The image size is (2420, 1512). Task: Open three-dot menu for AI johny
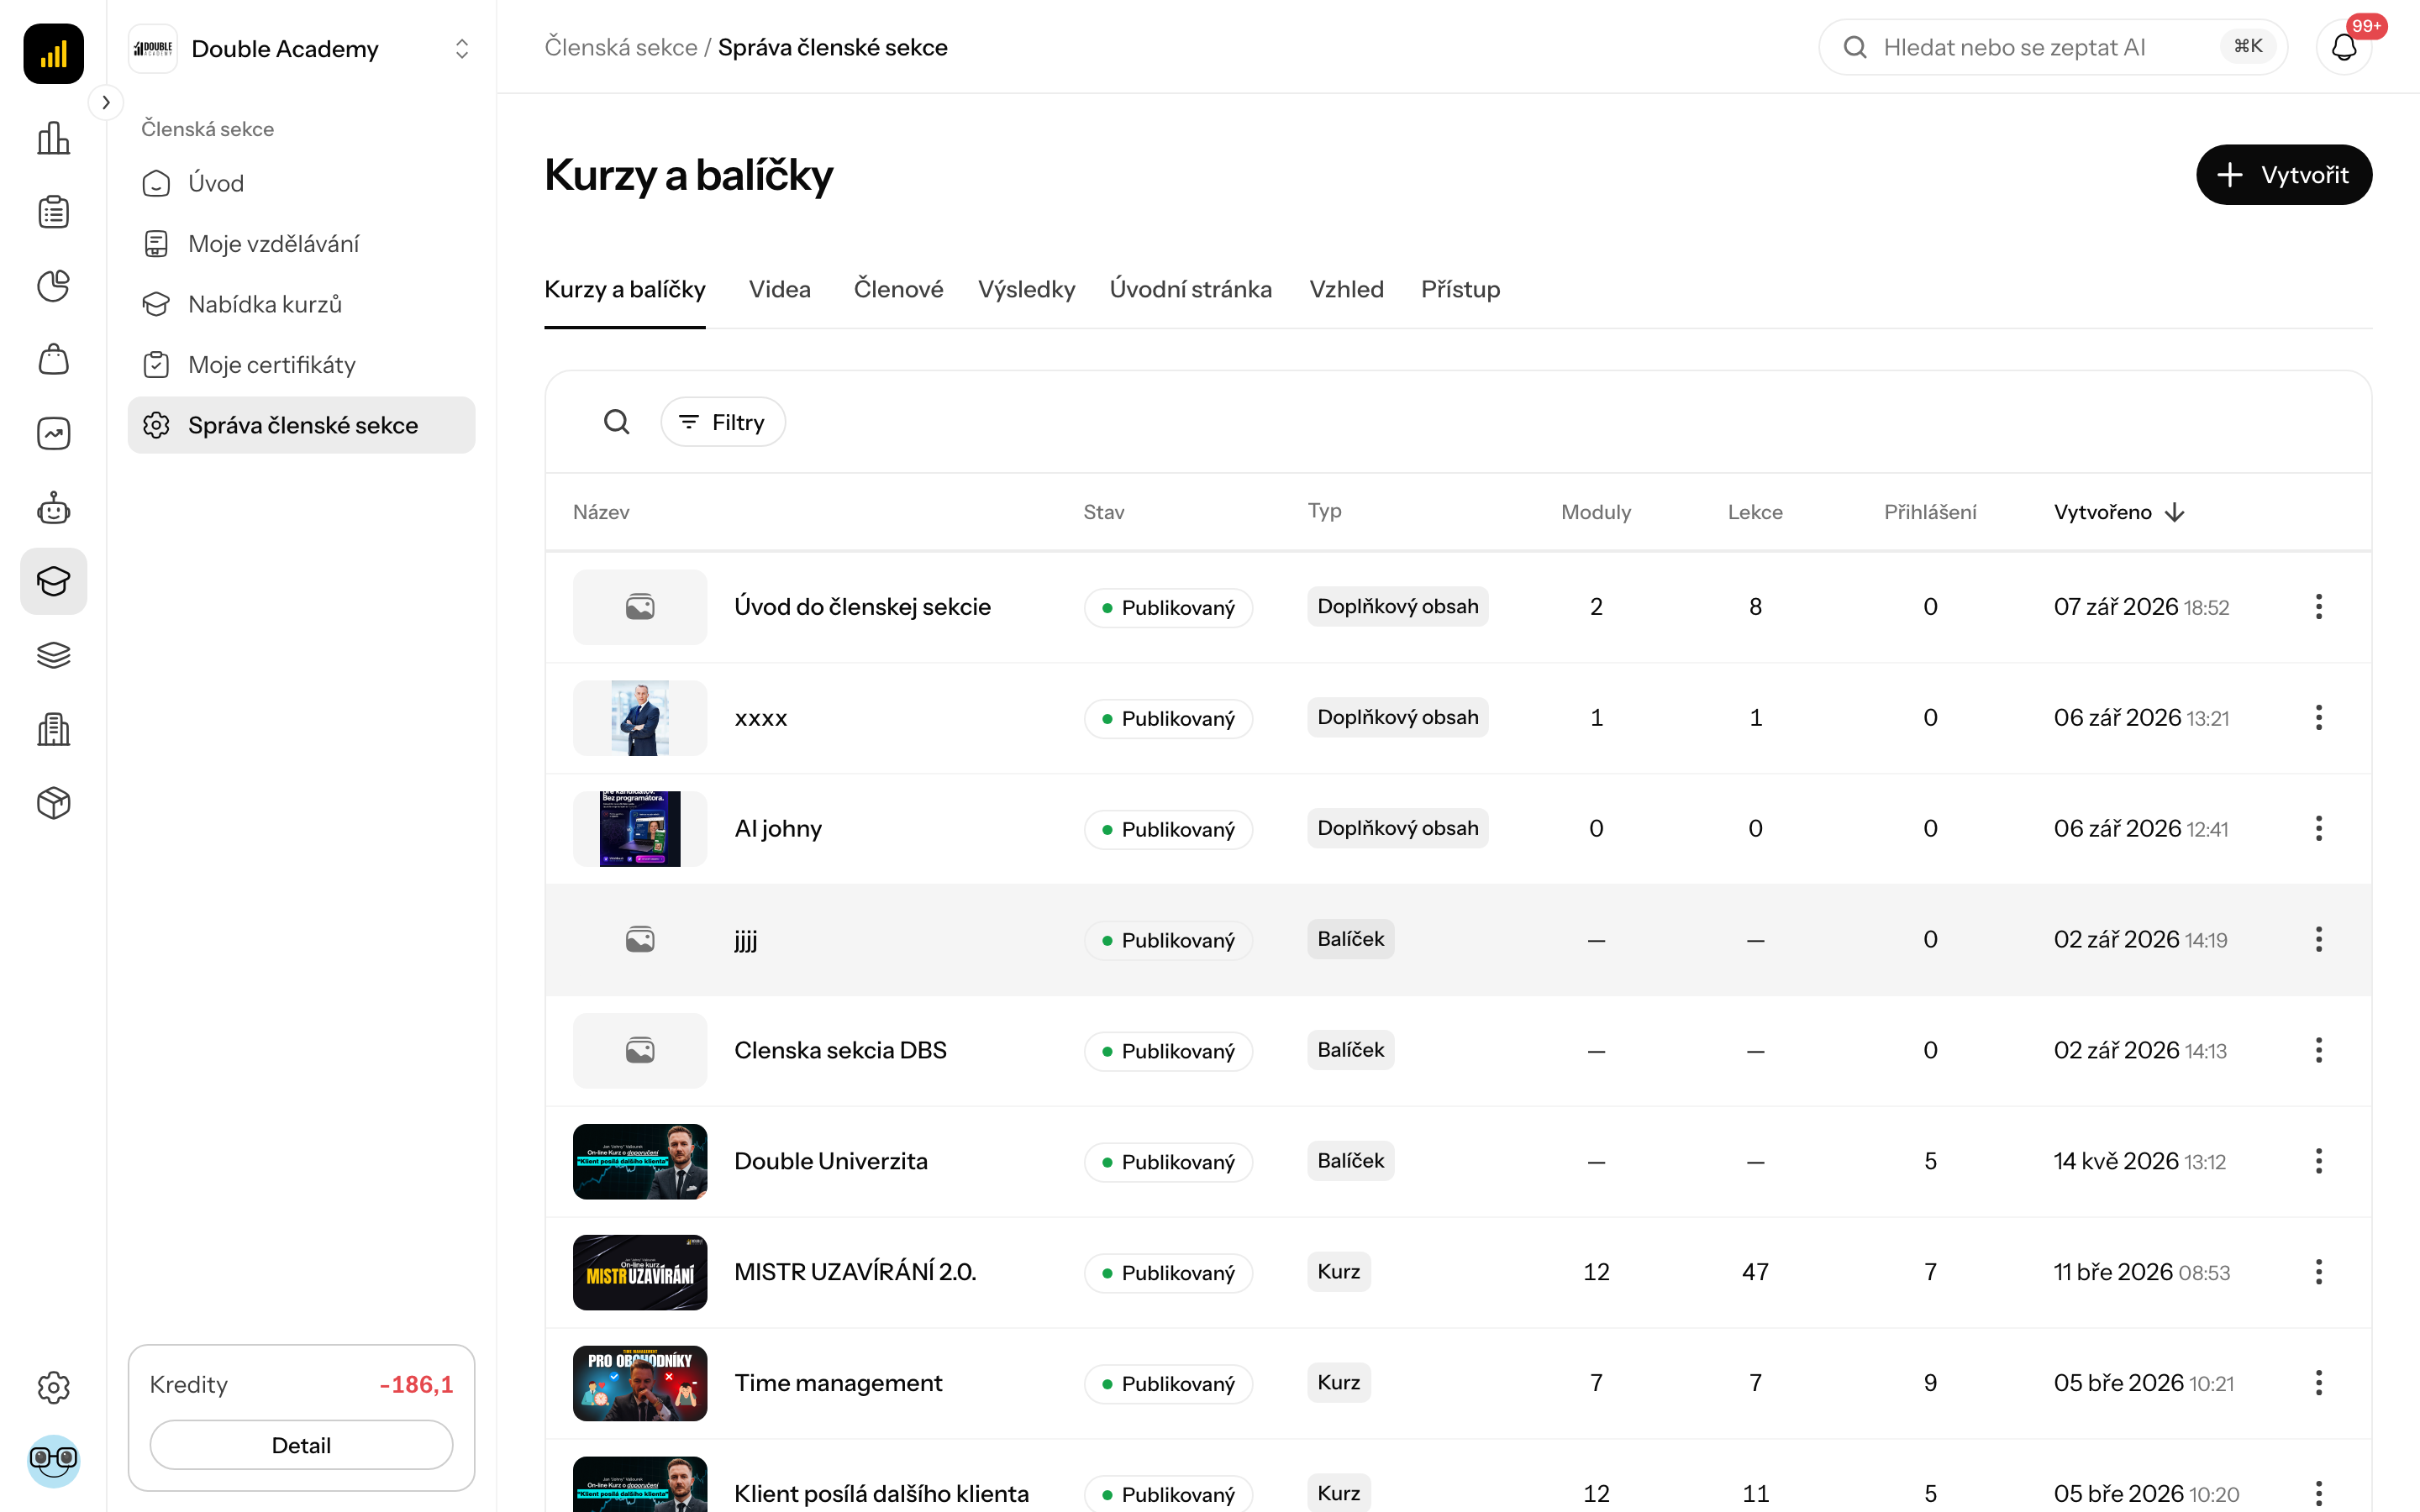point(2318,829)
